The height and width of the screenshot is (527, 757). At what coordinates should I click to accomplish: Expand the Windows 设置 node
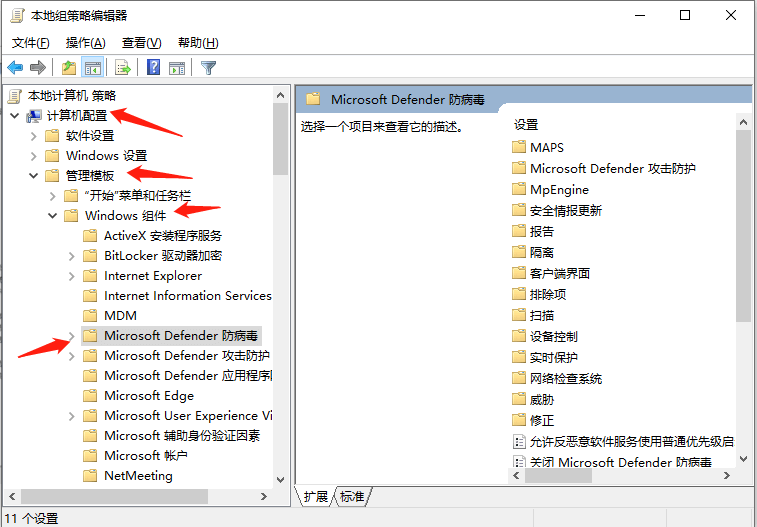33,156
